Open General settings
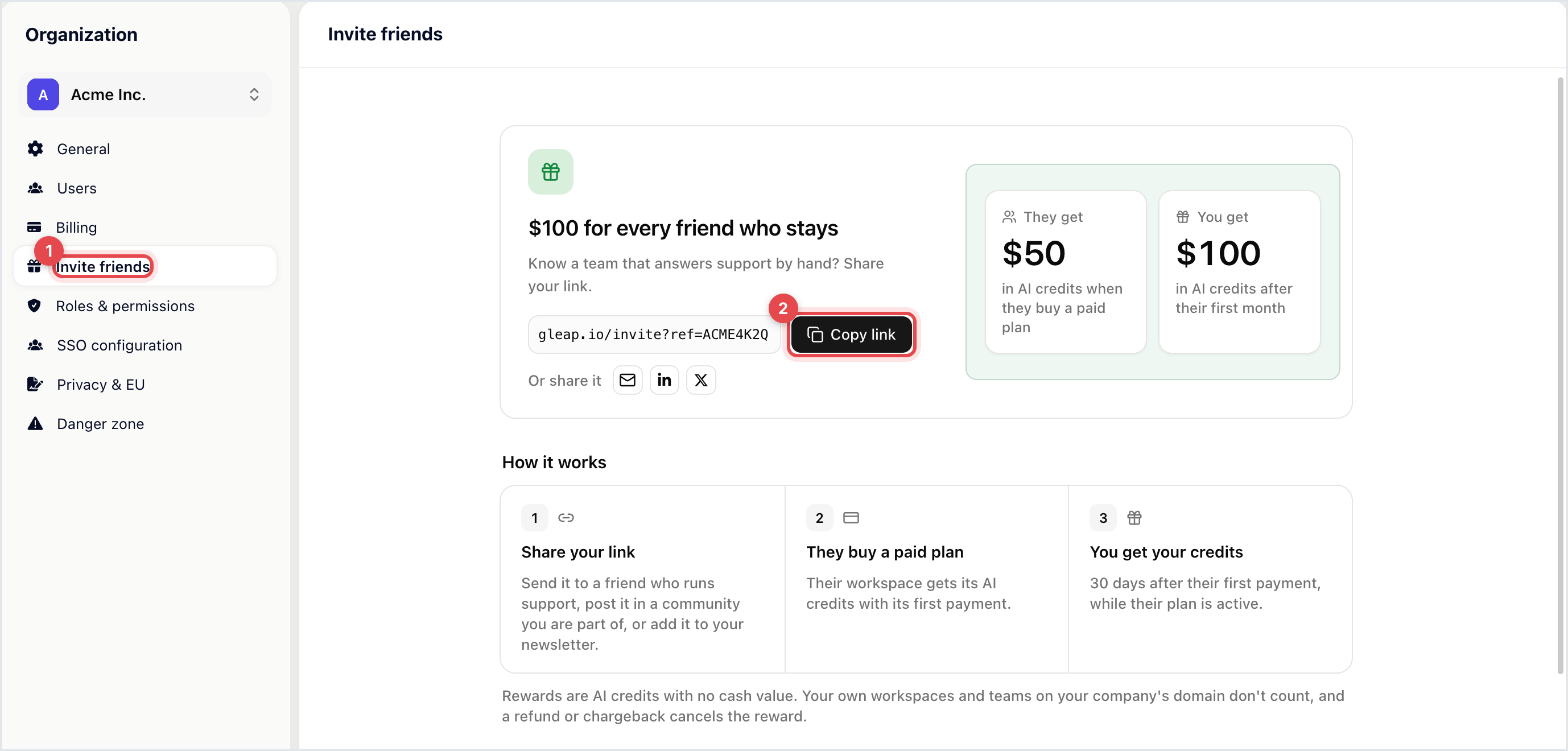The height and width of the screenshot is (751, 1568). coord(145,149)
